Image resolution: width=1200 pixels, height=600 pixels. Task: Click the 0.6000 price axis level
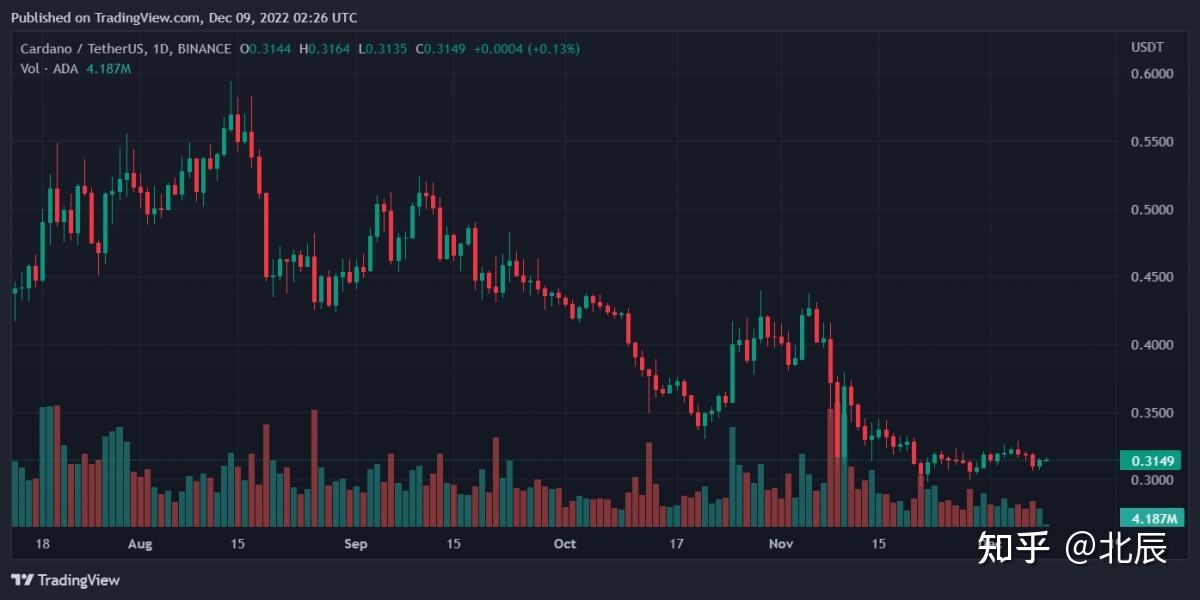click(1151, 74)
